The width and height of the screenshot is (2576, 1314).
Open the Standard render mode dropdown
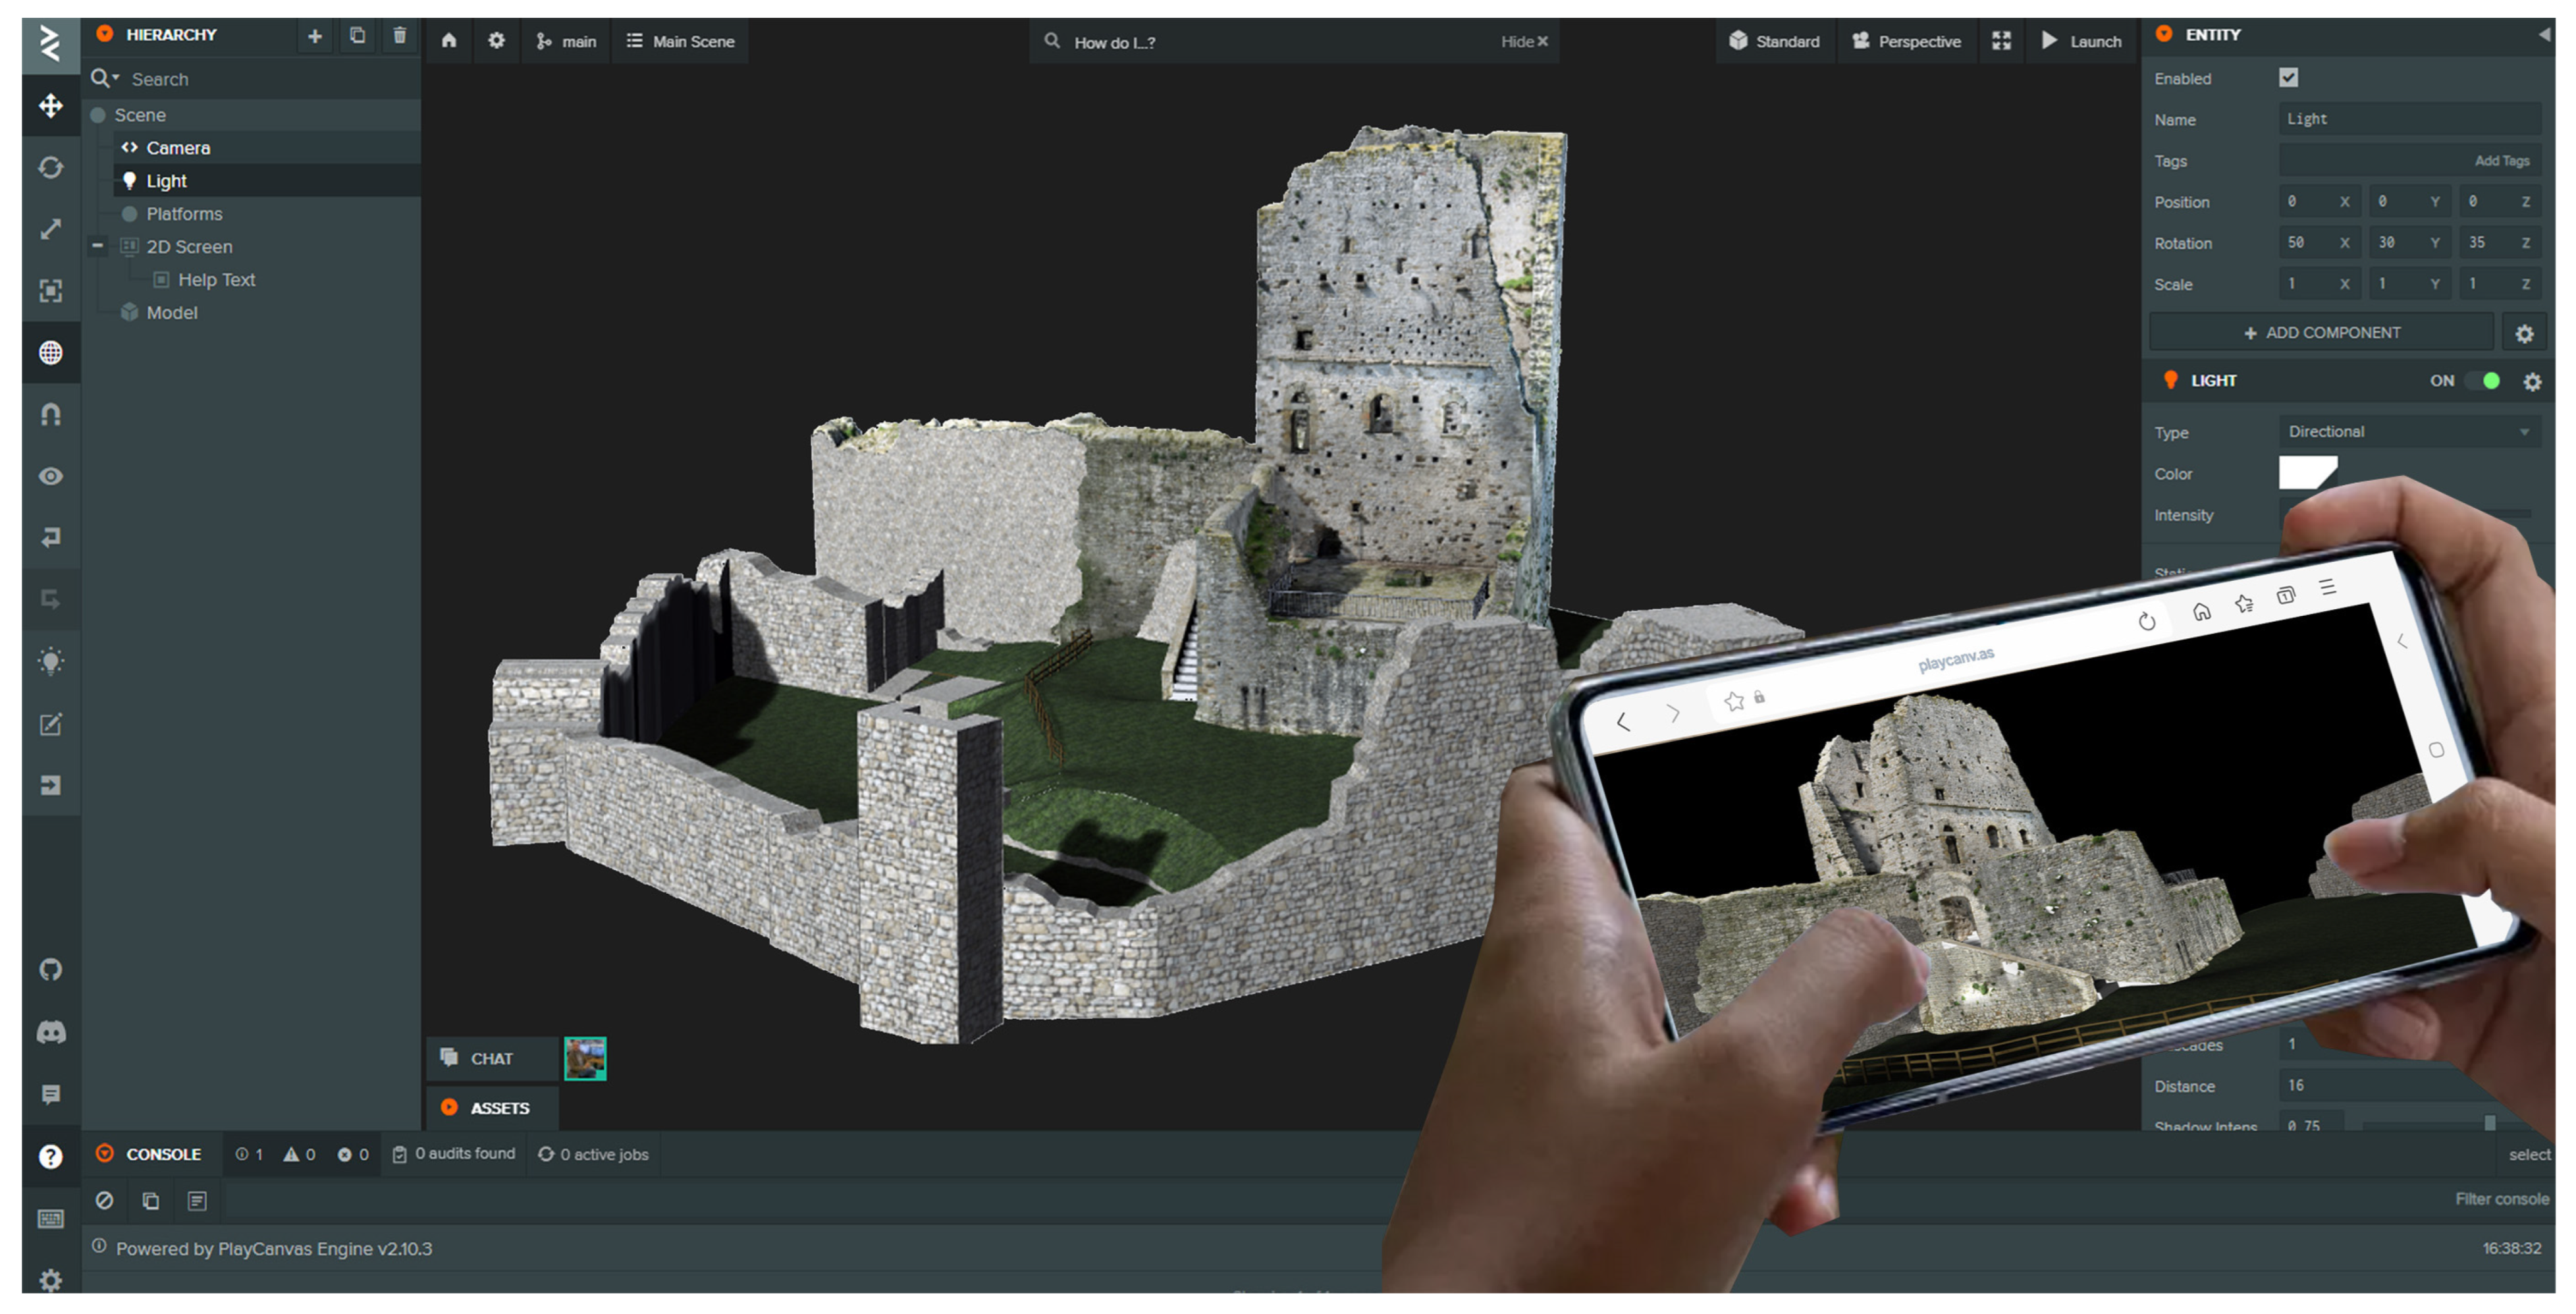pos(1776,41)
